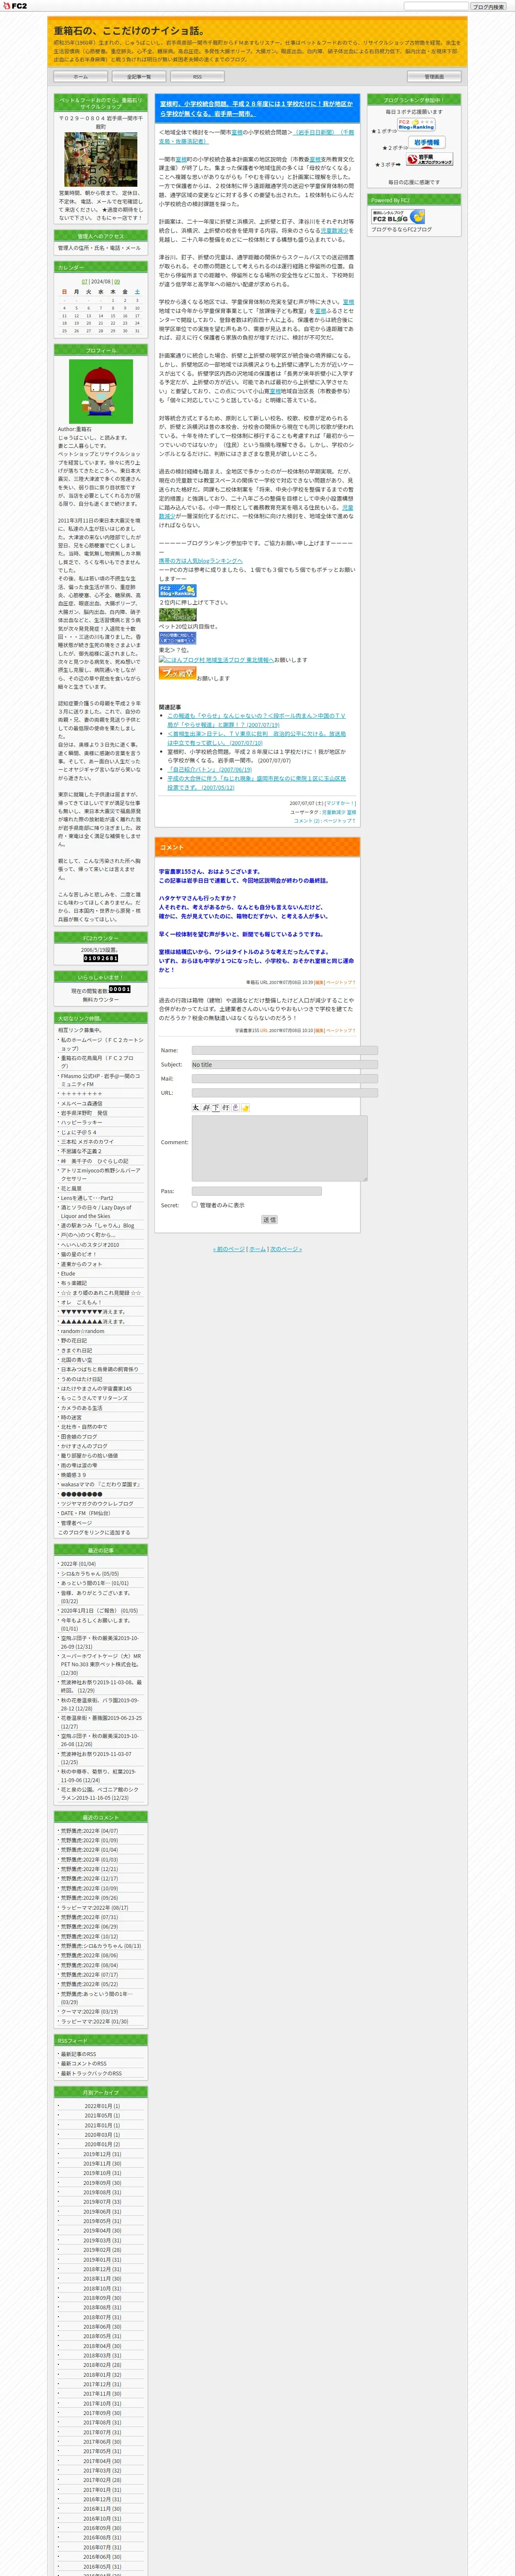Open blog title 重箱石の、ここだけのナイショ話
This screenshot has width=515, height=2576.
129,31
